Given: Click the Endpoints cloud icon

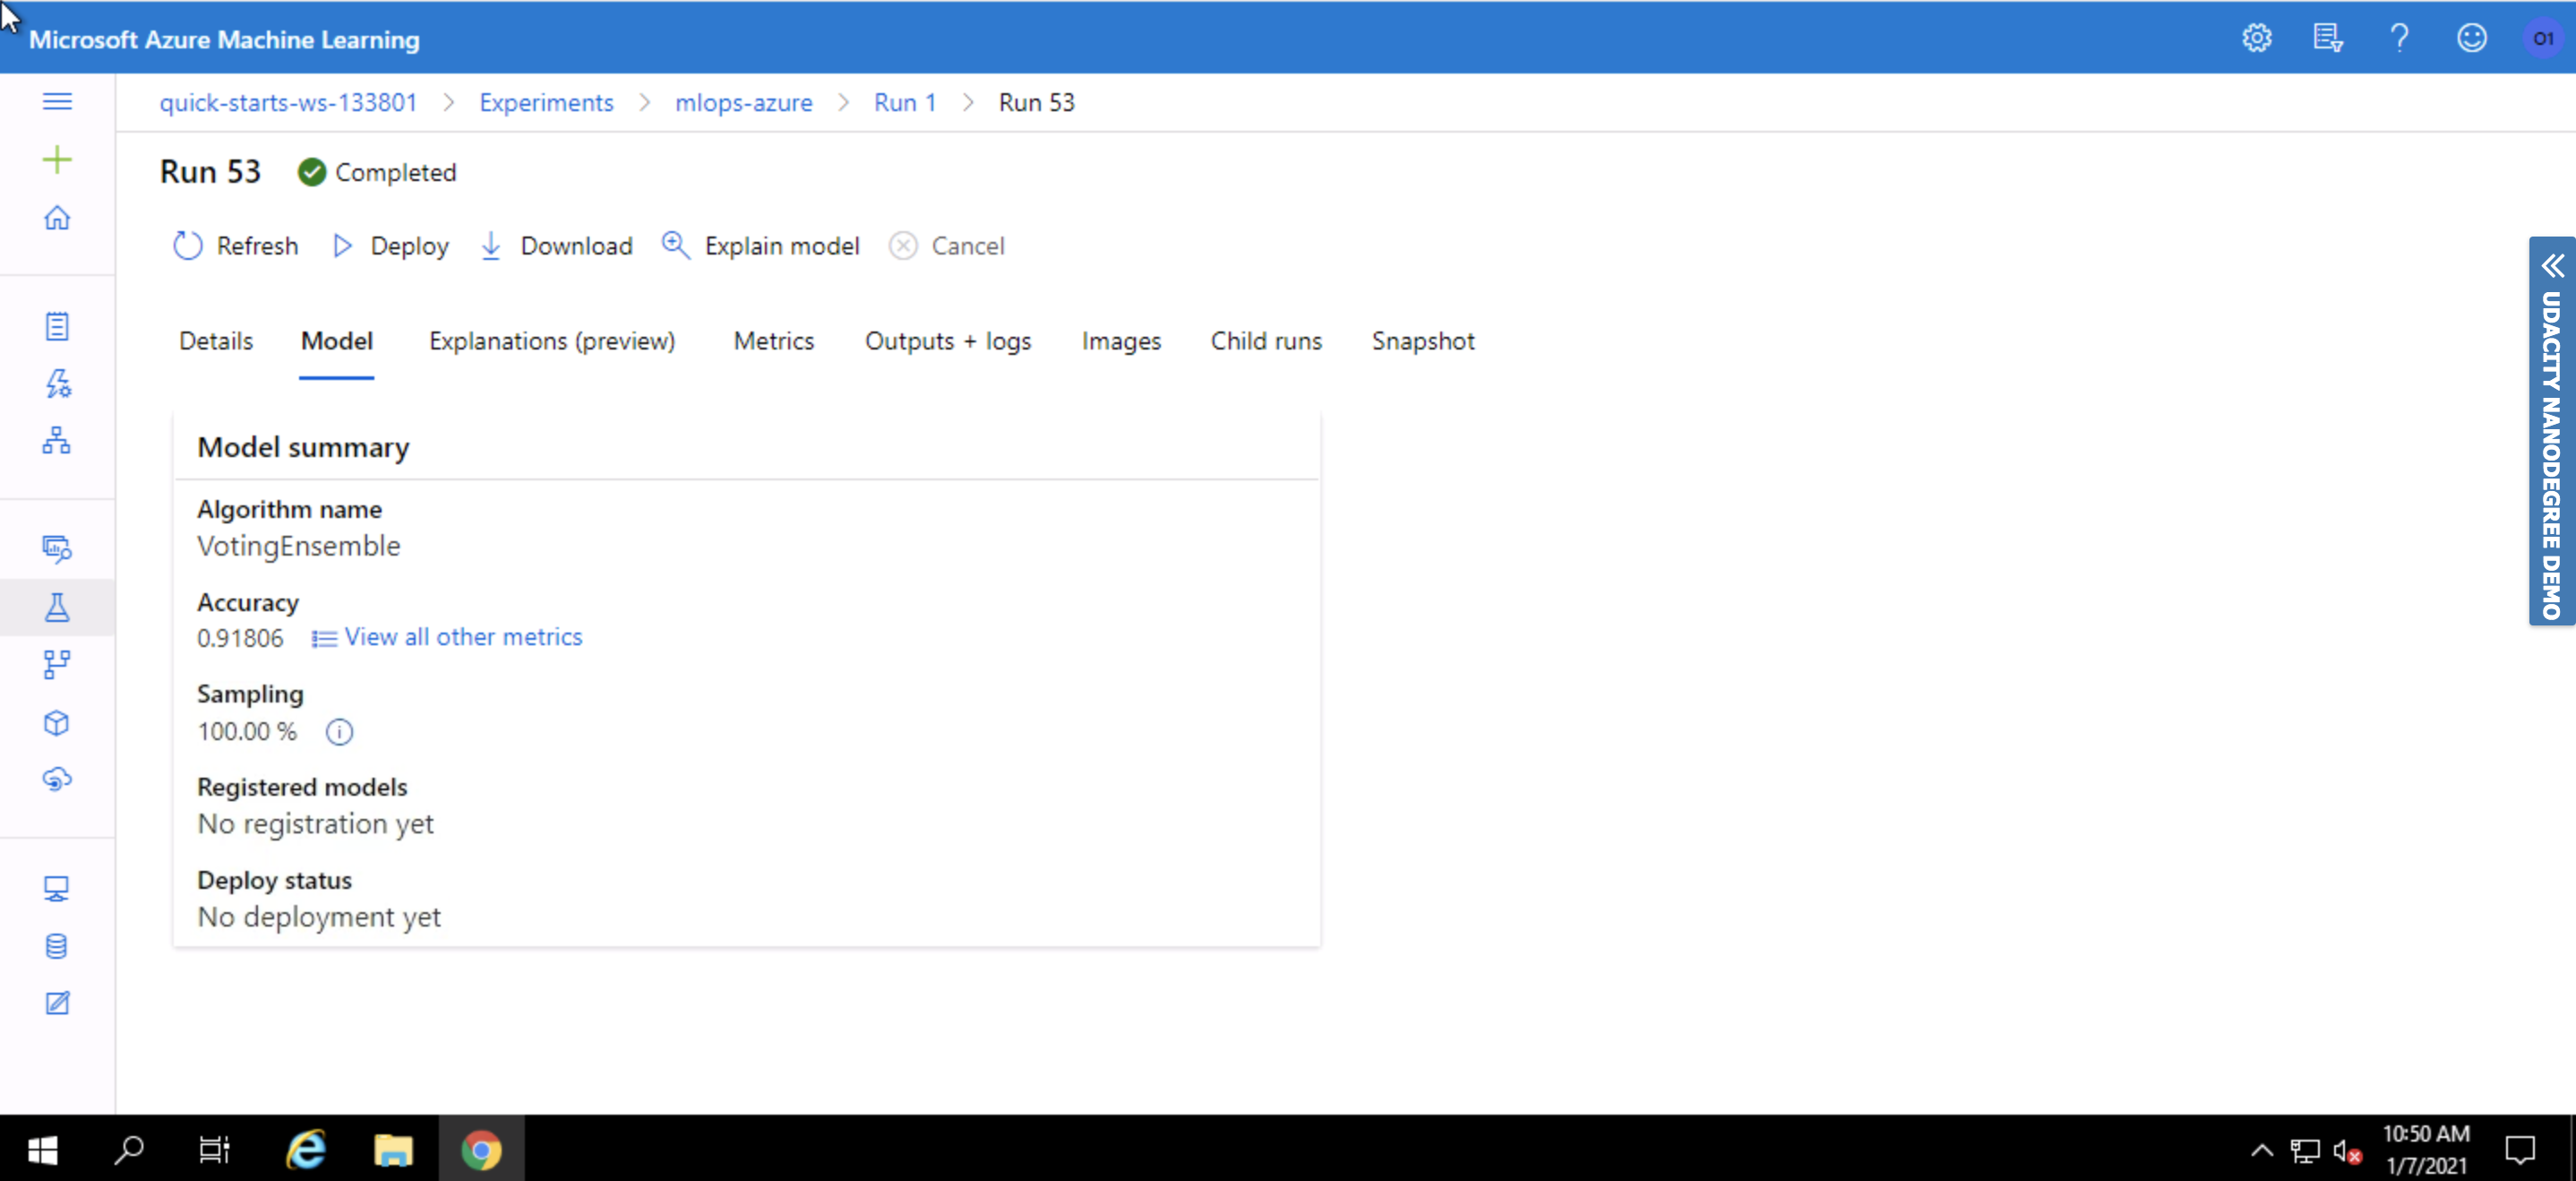Looking at the screenshot, I should [x=57, y=779].
